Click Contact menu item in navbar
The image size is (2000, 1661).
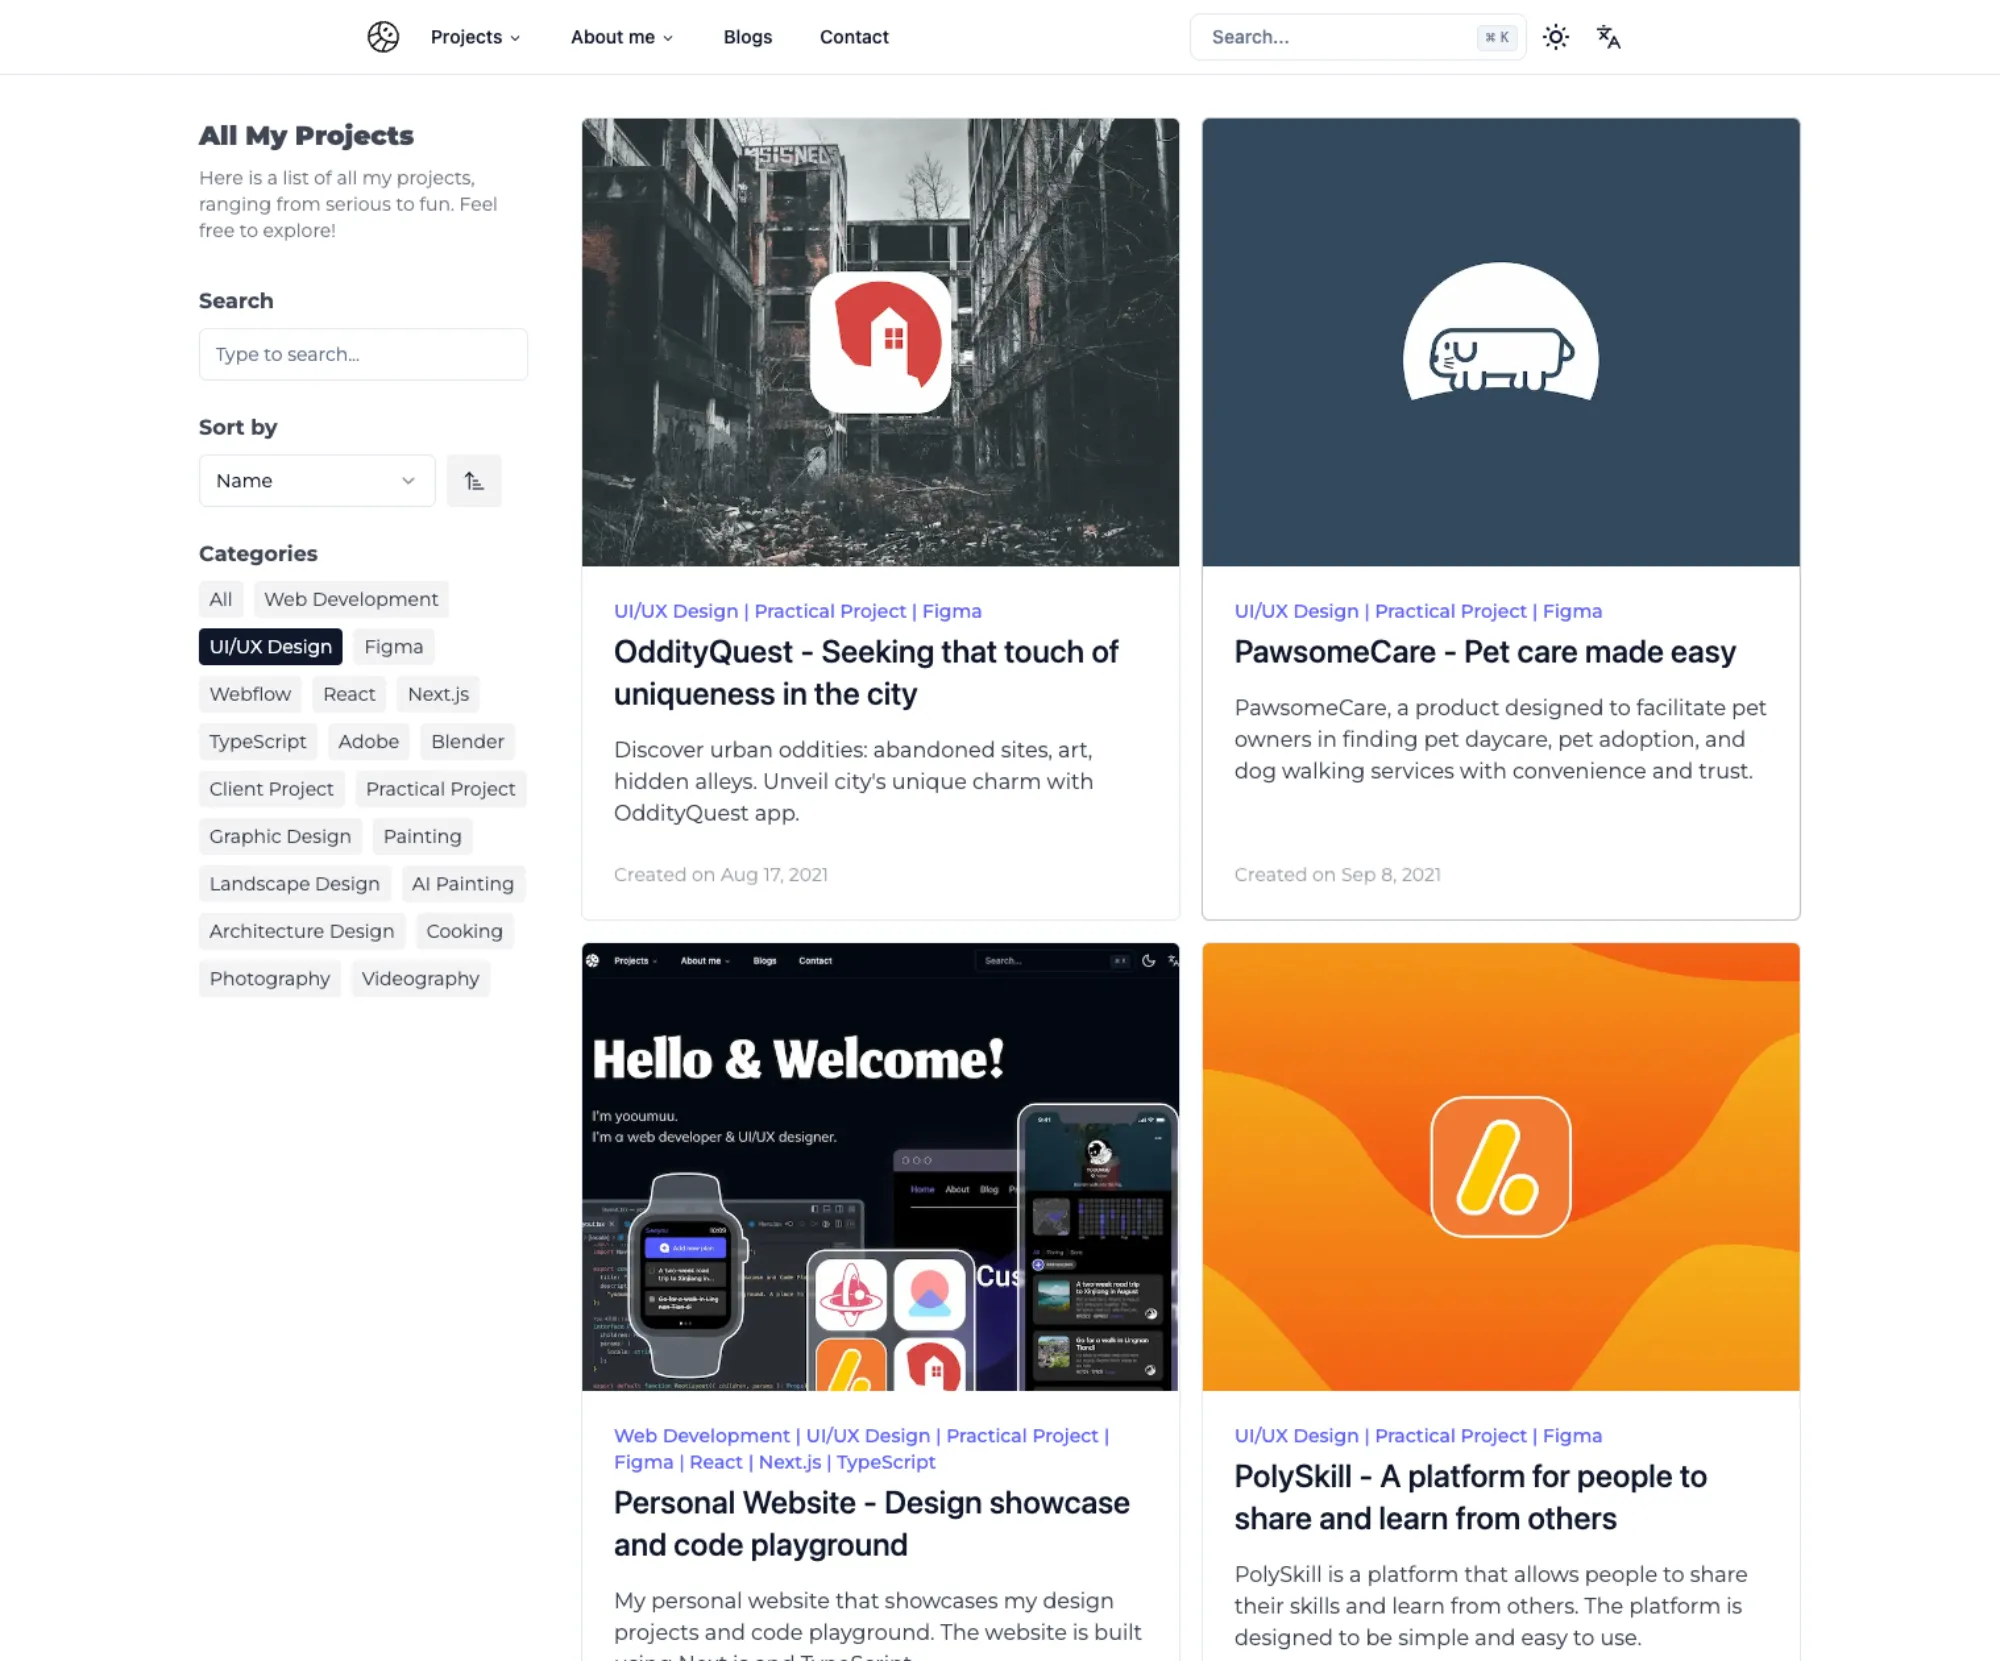pos(852,37)
